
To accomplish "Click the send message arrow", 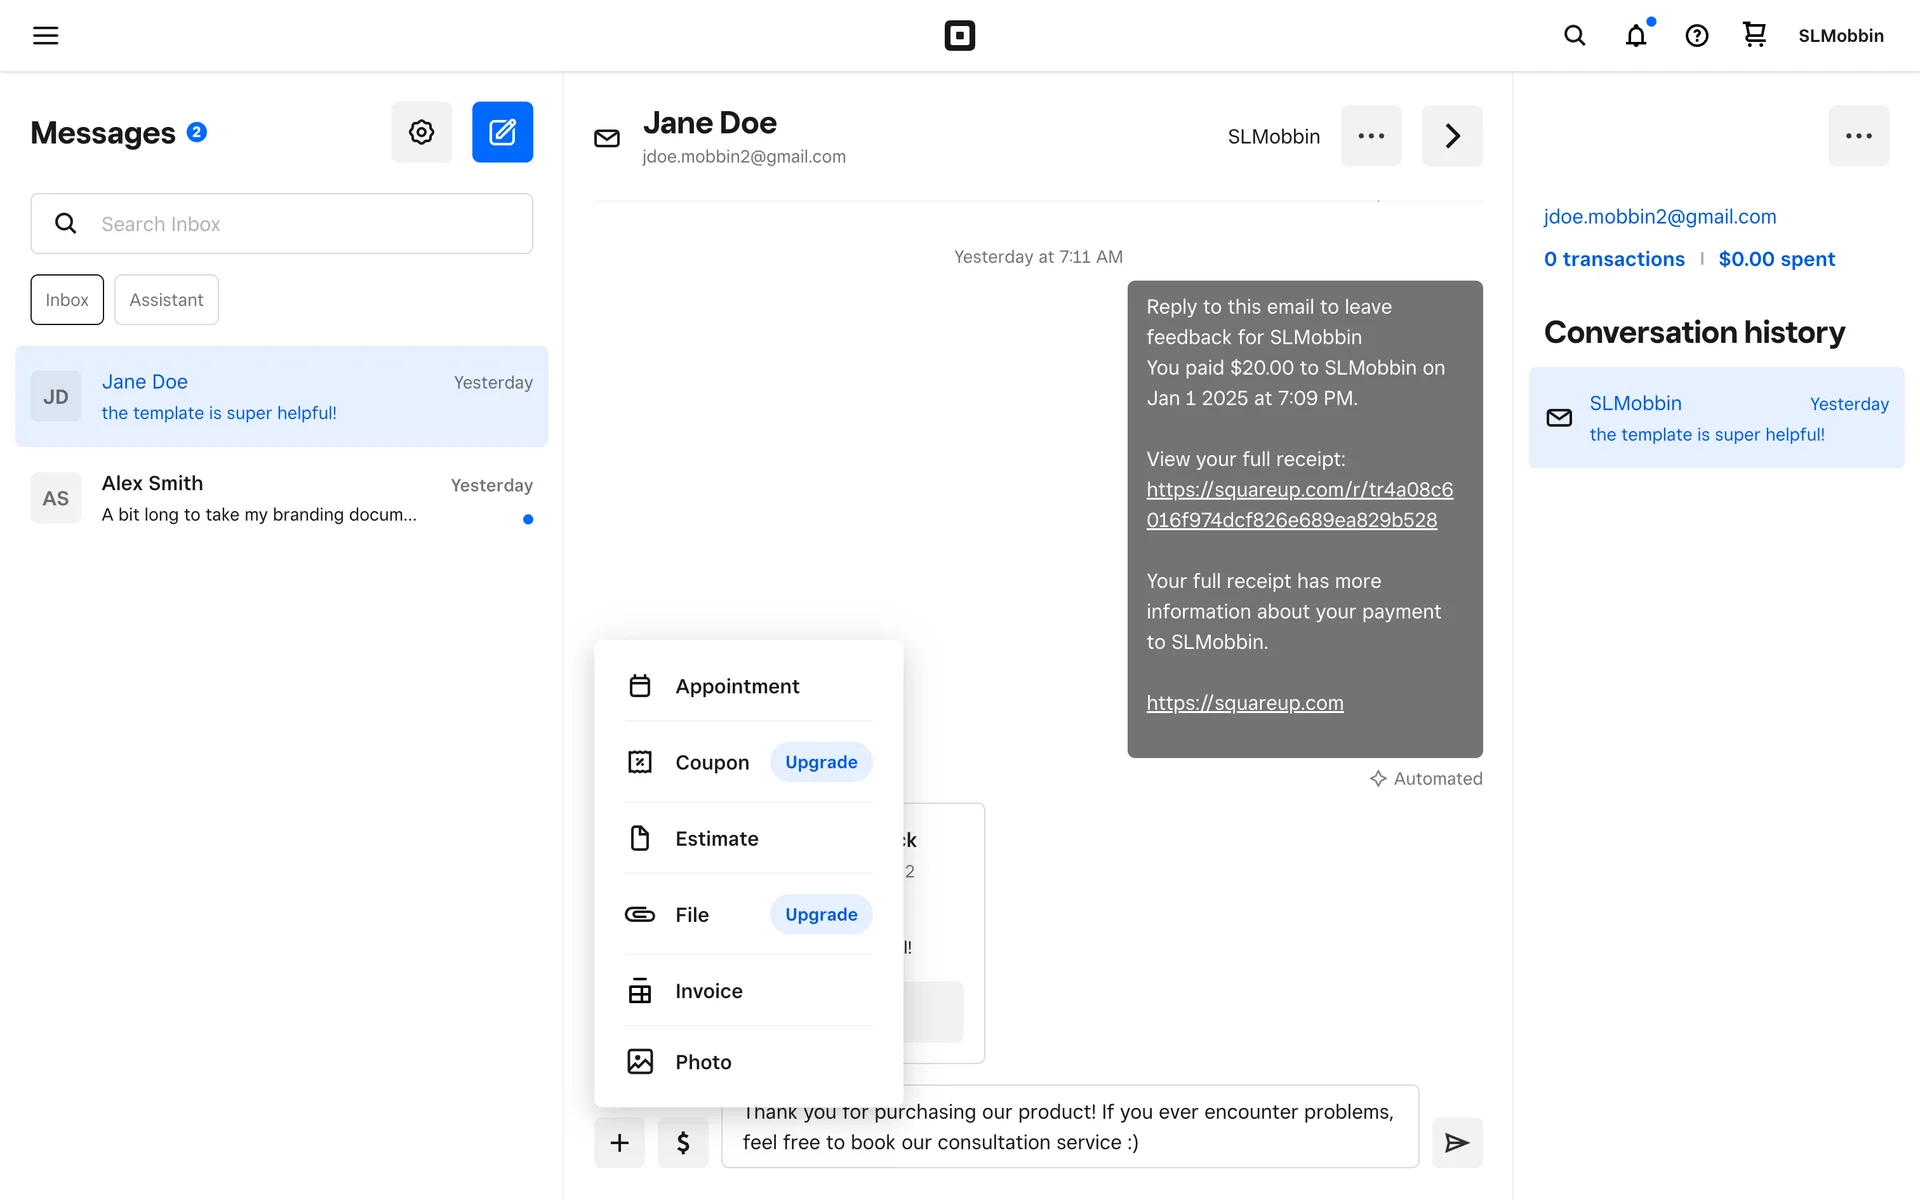I will (x=1456, y=1142).
